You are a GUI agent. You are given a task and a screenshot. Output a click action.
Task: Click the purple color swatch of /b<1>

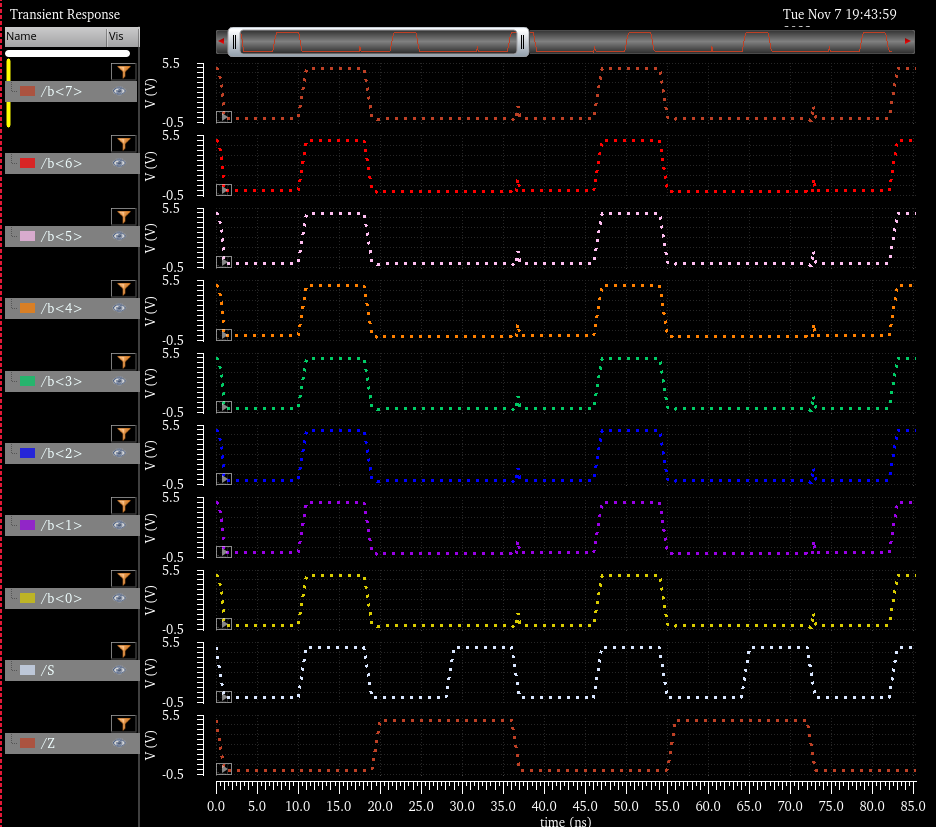[x=27, y=525]
